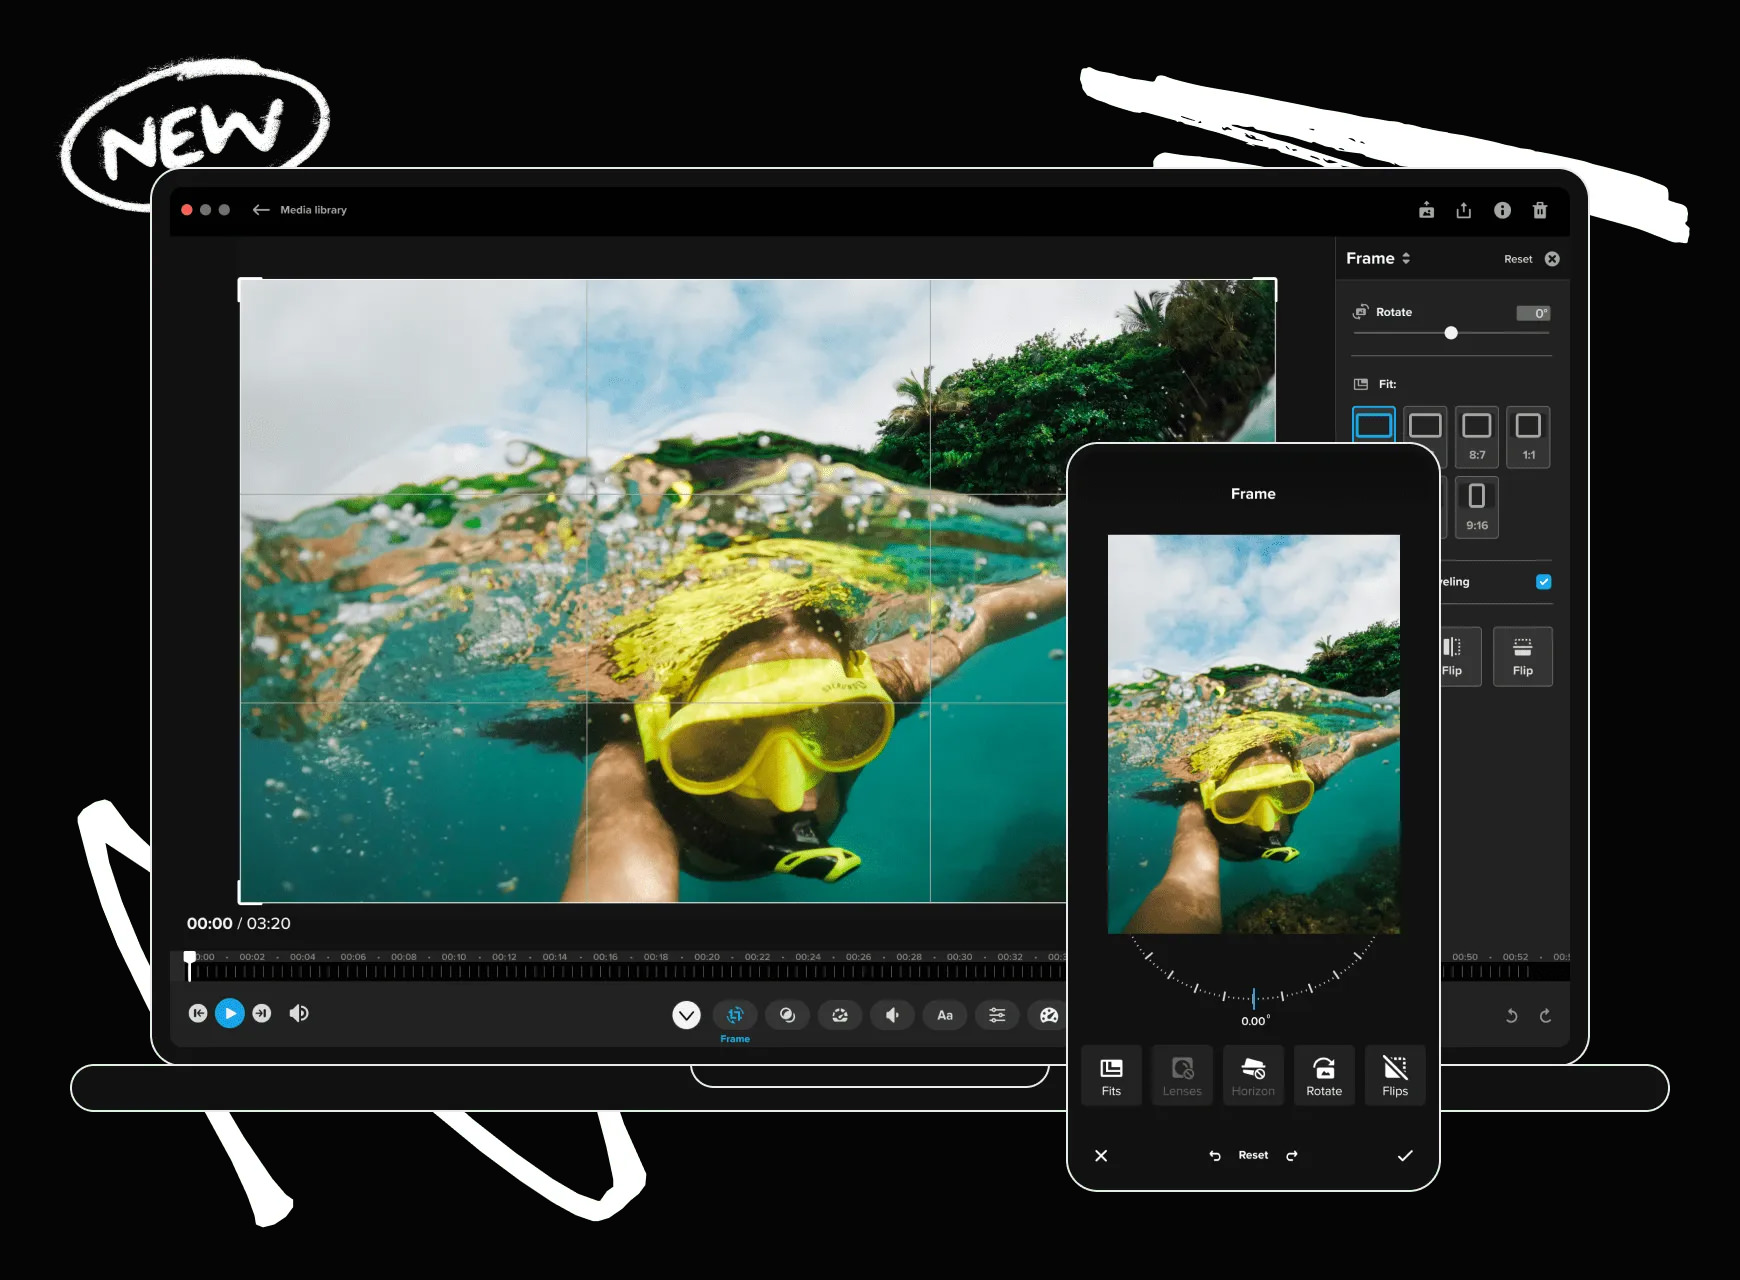Select the Fits tab on the phone
The width and height of the screenshot is (1740, 1280).
1111,1075
